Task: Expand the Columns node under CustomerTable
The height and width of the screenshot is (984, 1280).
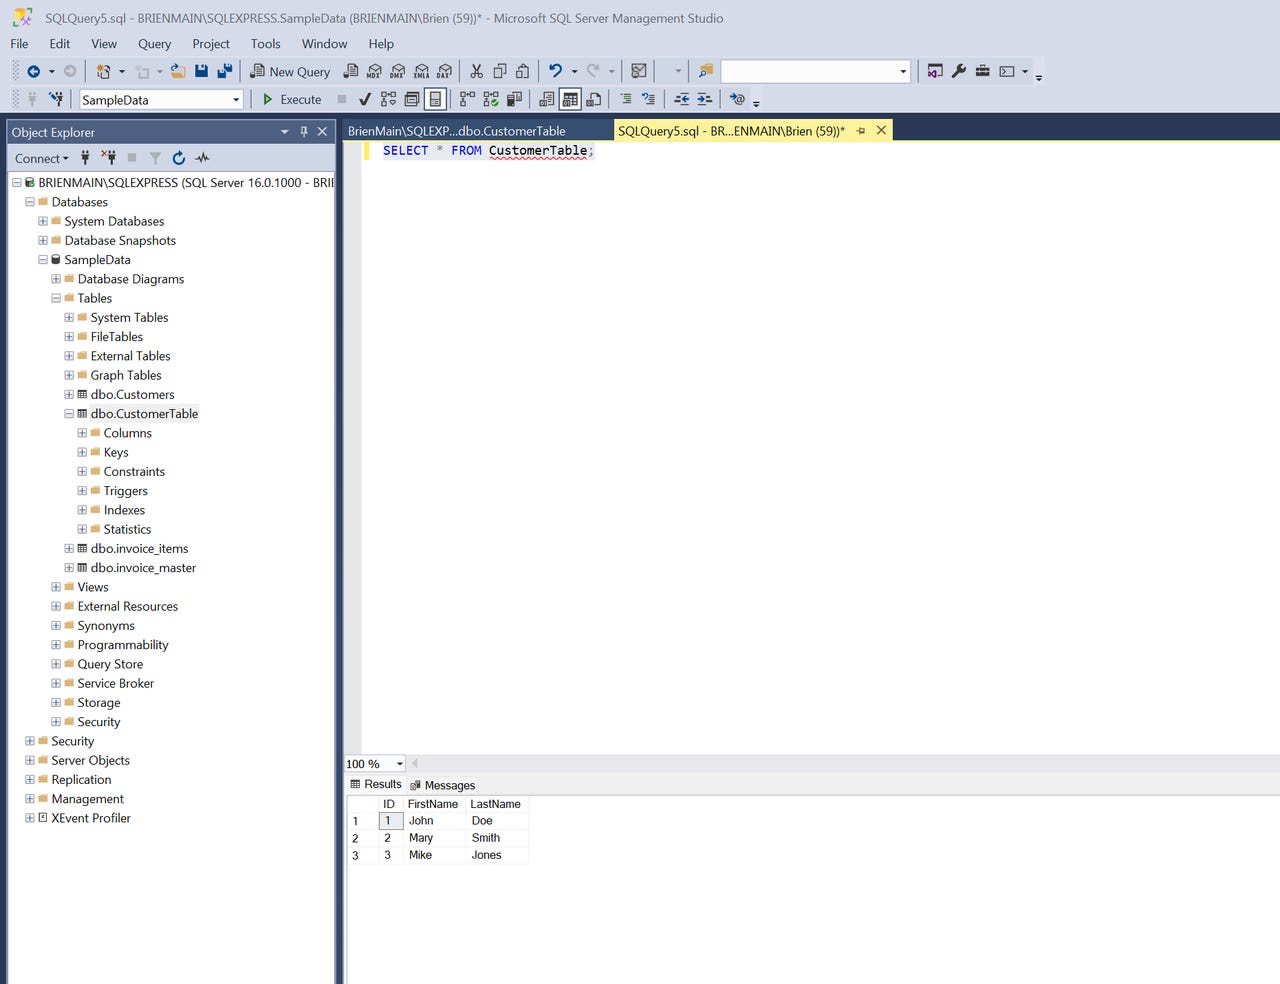Action: pyautogui.click(x=81, y=433)
